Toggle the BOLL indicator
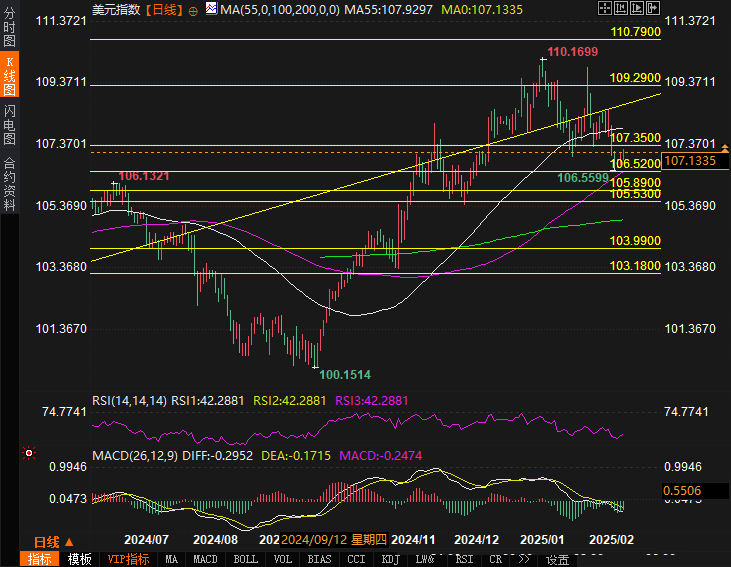The height and width of the screenshot is (567, 731). (x=245, y=559)
